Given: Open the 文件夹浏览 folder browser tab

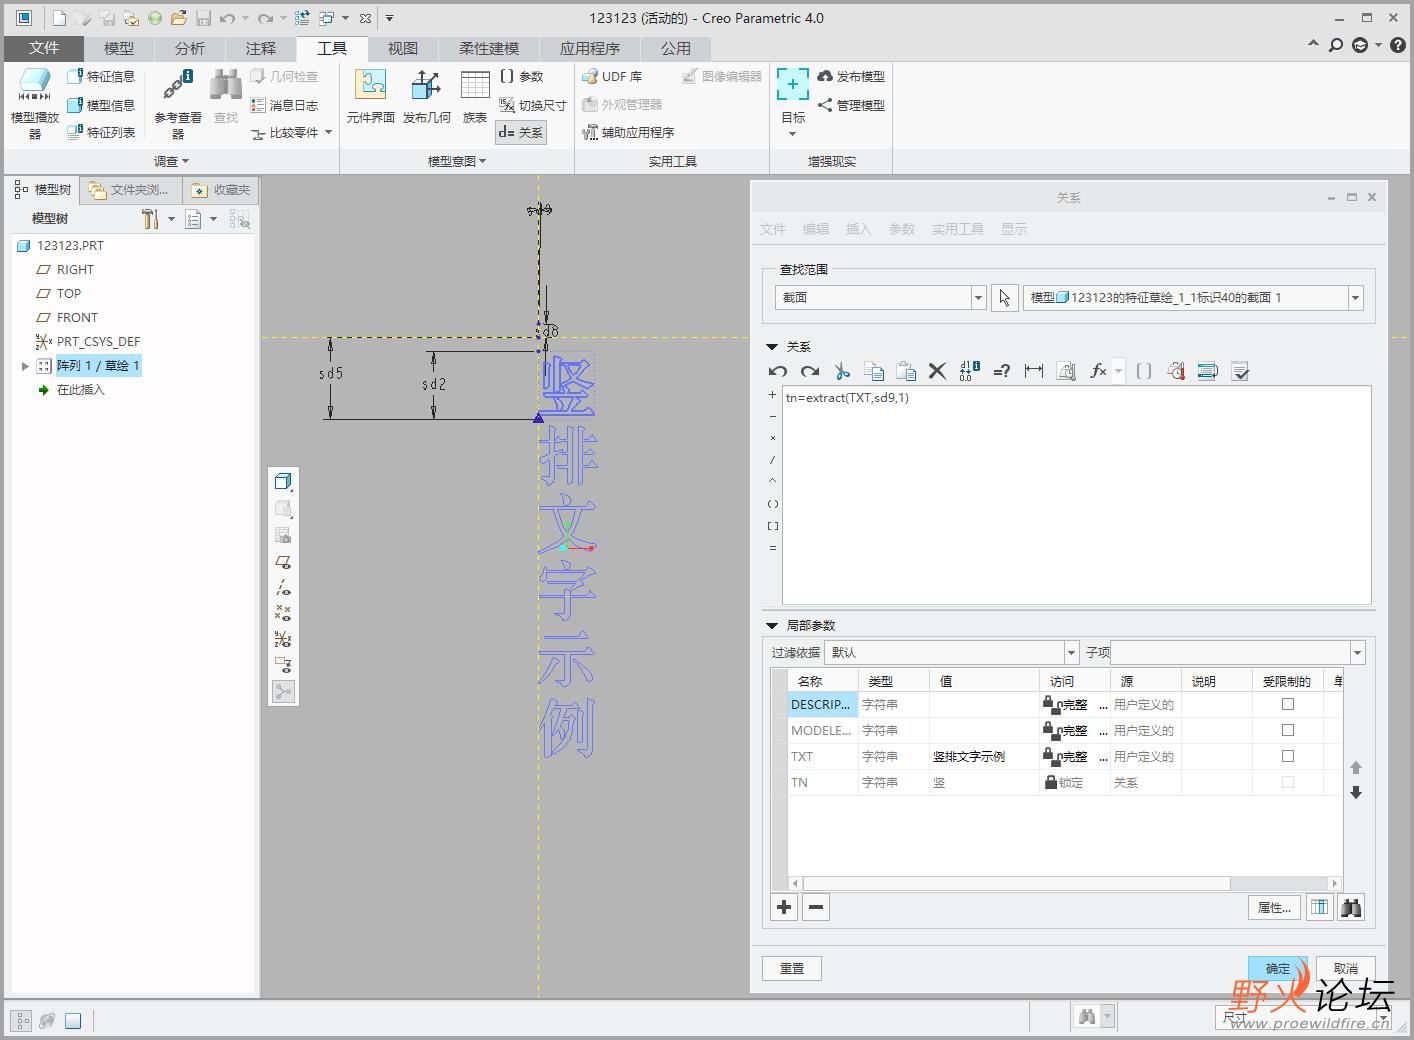Looking at the screenshot, I should point(131,190).
